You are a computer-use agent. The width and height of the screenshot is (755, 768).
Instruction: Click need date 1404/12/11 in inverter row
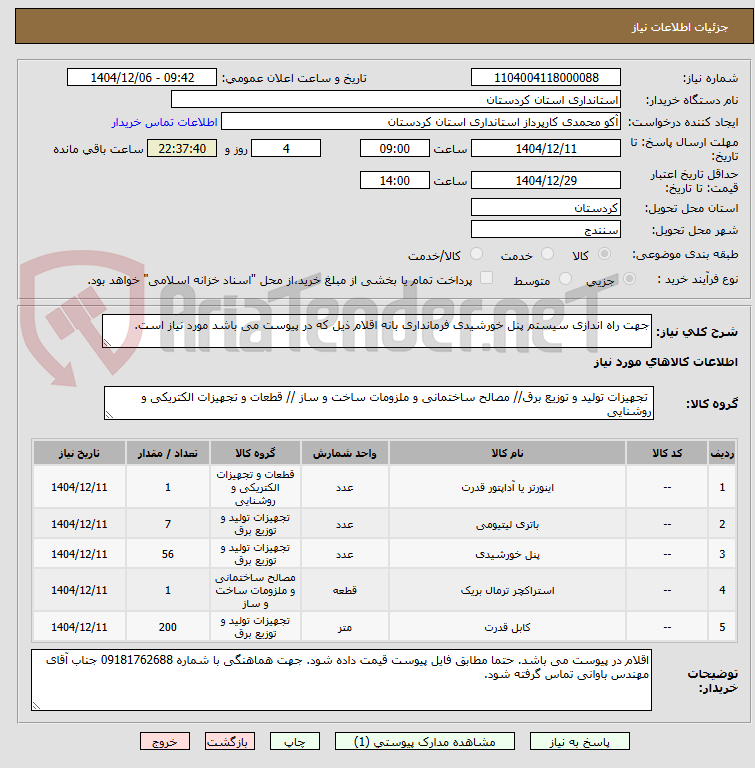(x=79, y=487)
